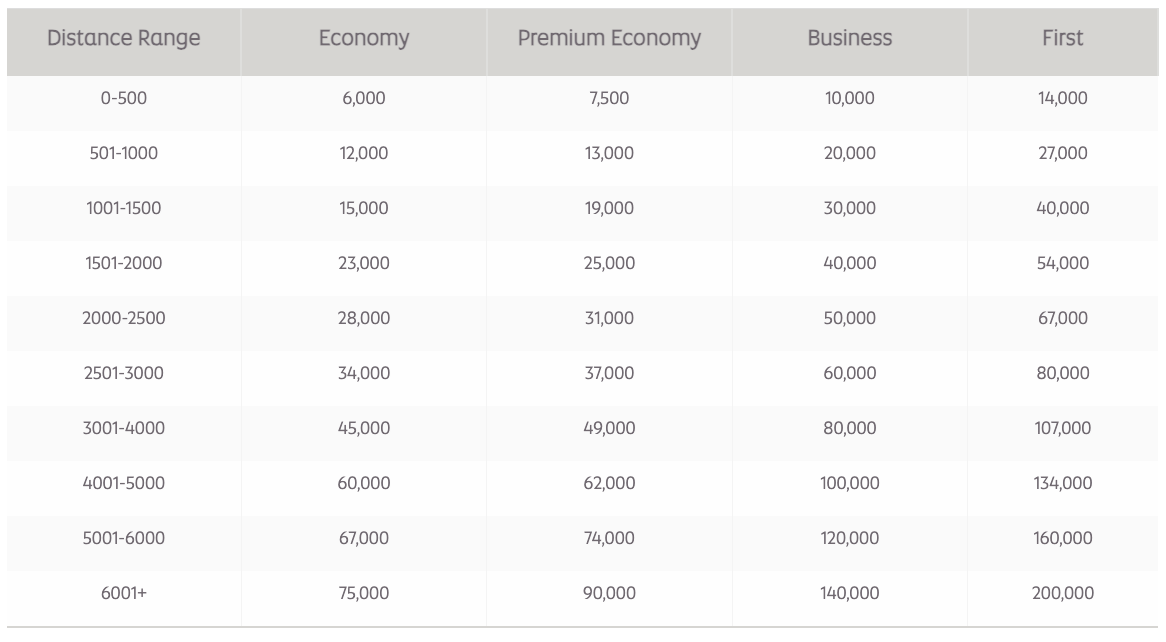The width and height of the screenshot is (1166, 642).
Task: Click the 6001+ distance range cell
Action: 124,593
